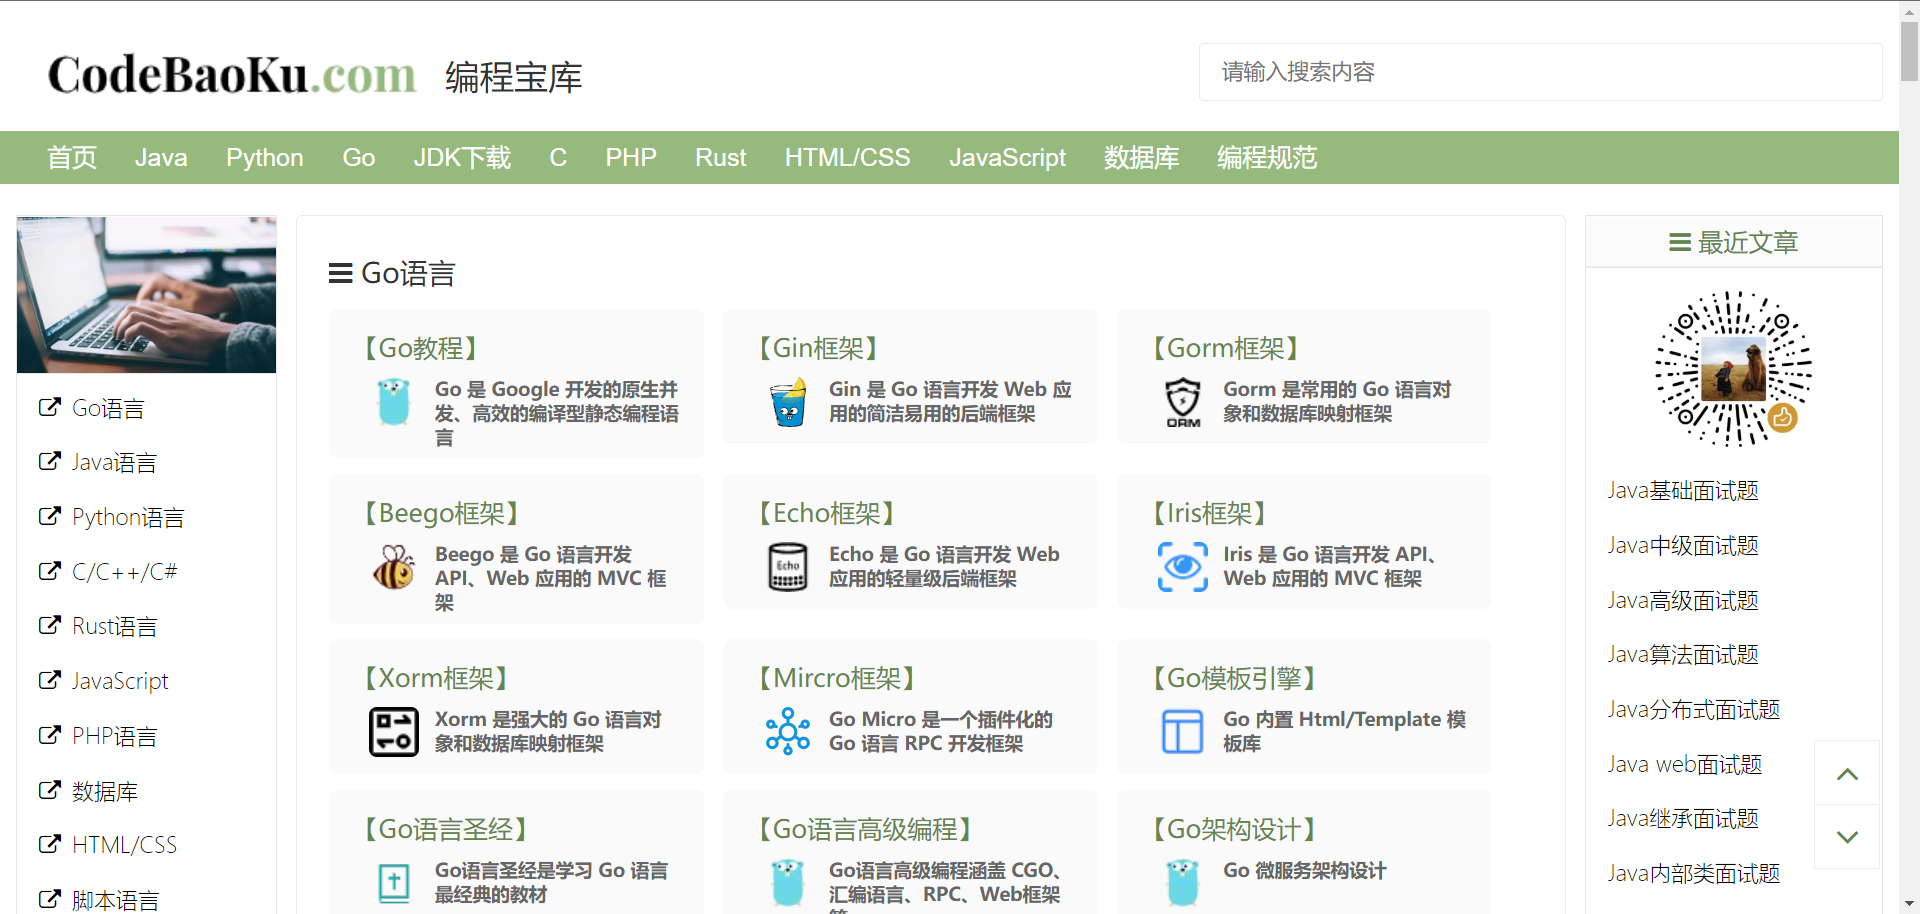Open HTML/CSS in the navigation bar

[848, 157]
